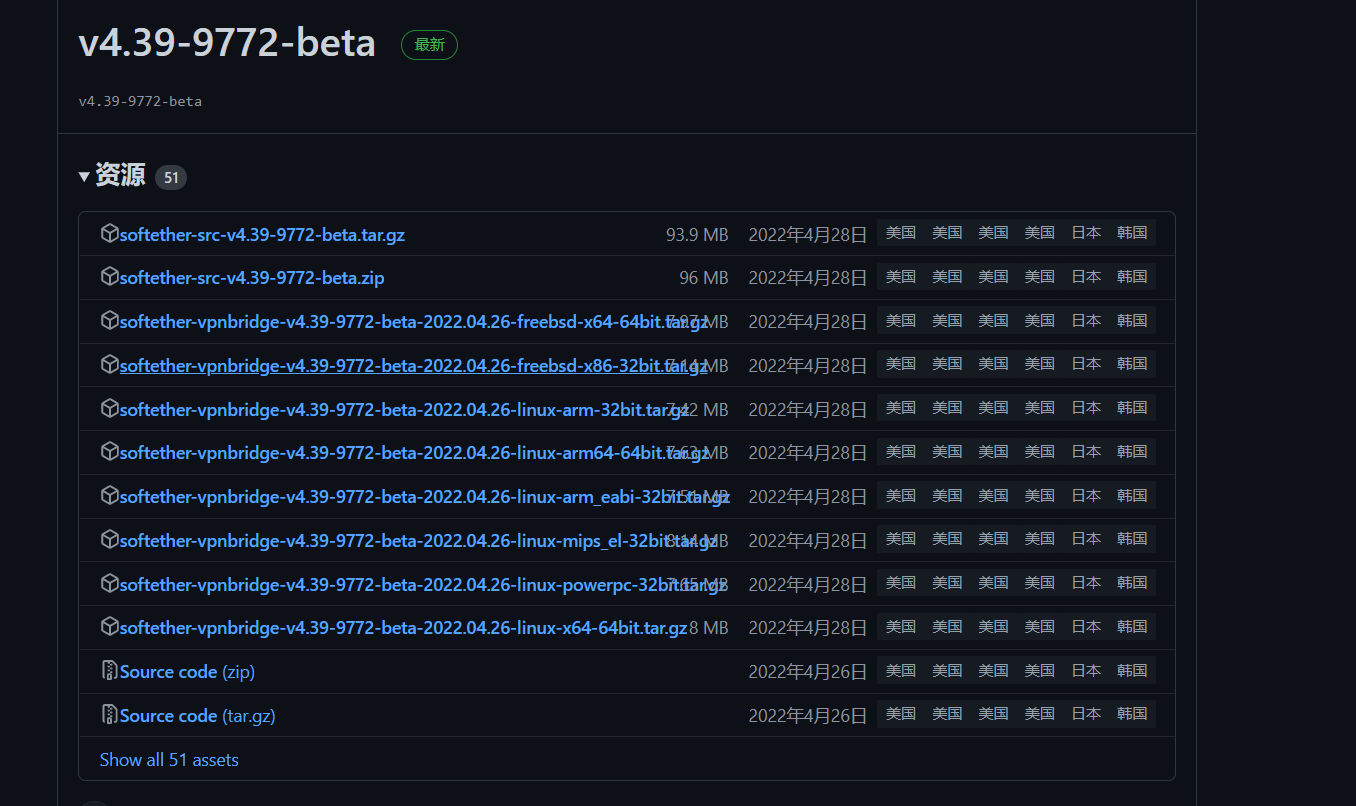Viewport: 1356px width, 806px height.
Task: Click package icon for freebsd-x86-32bit vpnbridge asset
Action: pos(109,365)
